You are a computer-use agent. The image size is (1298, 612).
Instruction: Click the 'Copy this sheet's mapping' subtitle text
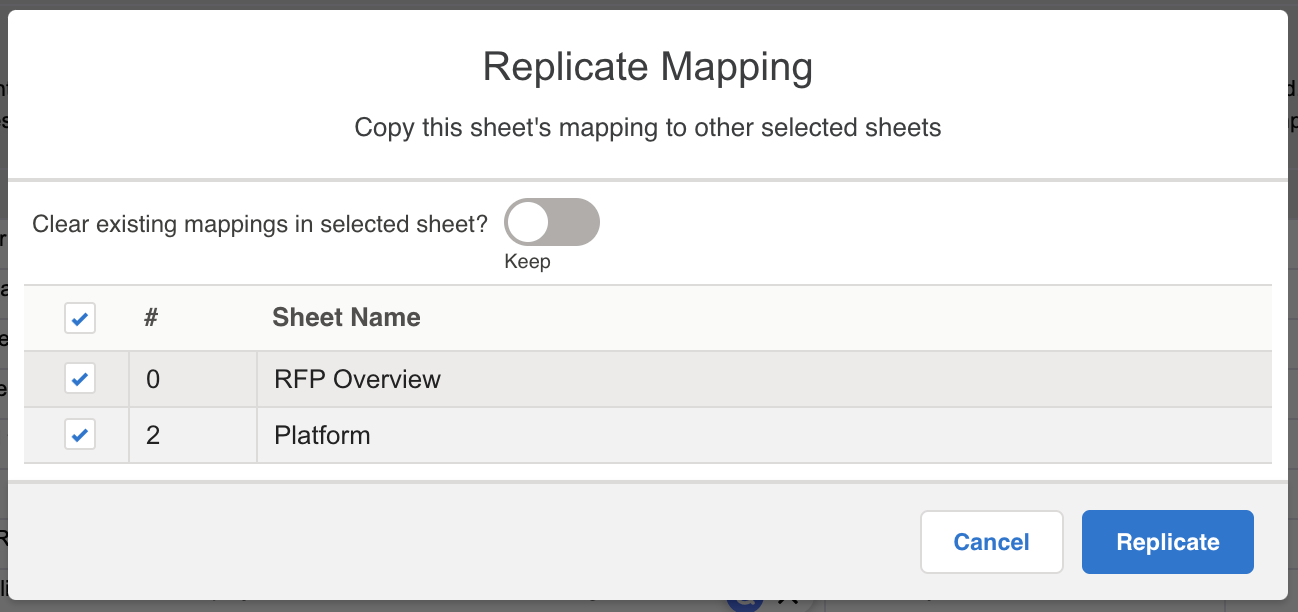click(648, 128)
